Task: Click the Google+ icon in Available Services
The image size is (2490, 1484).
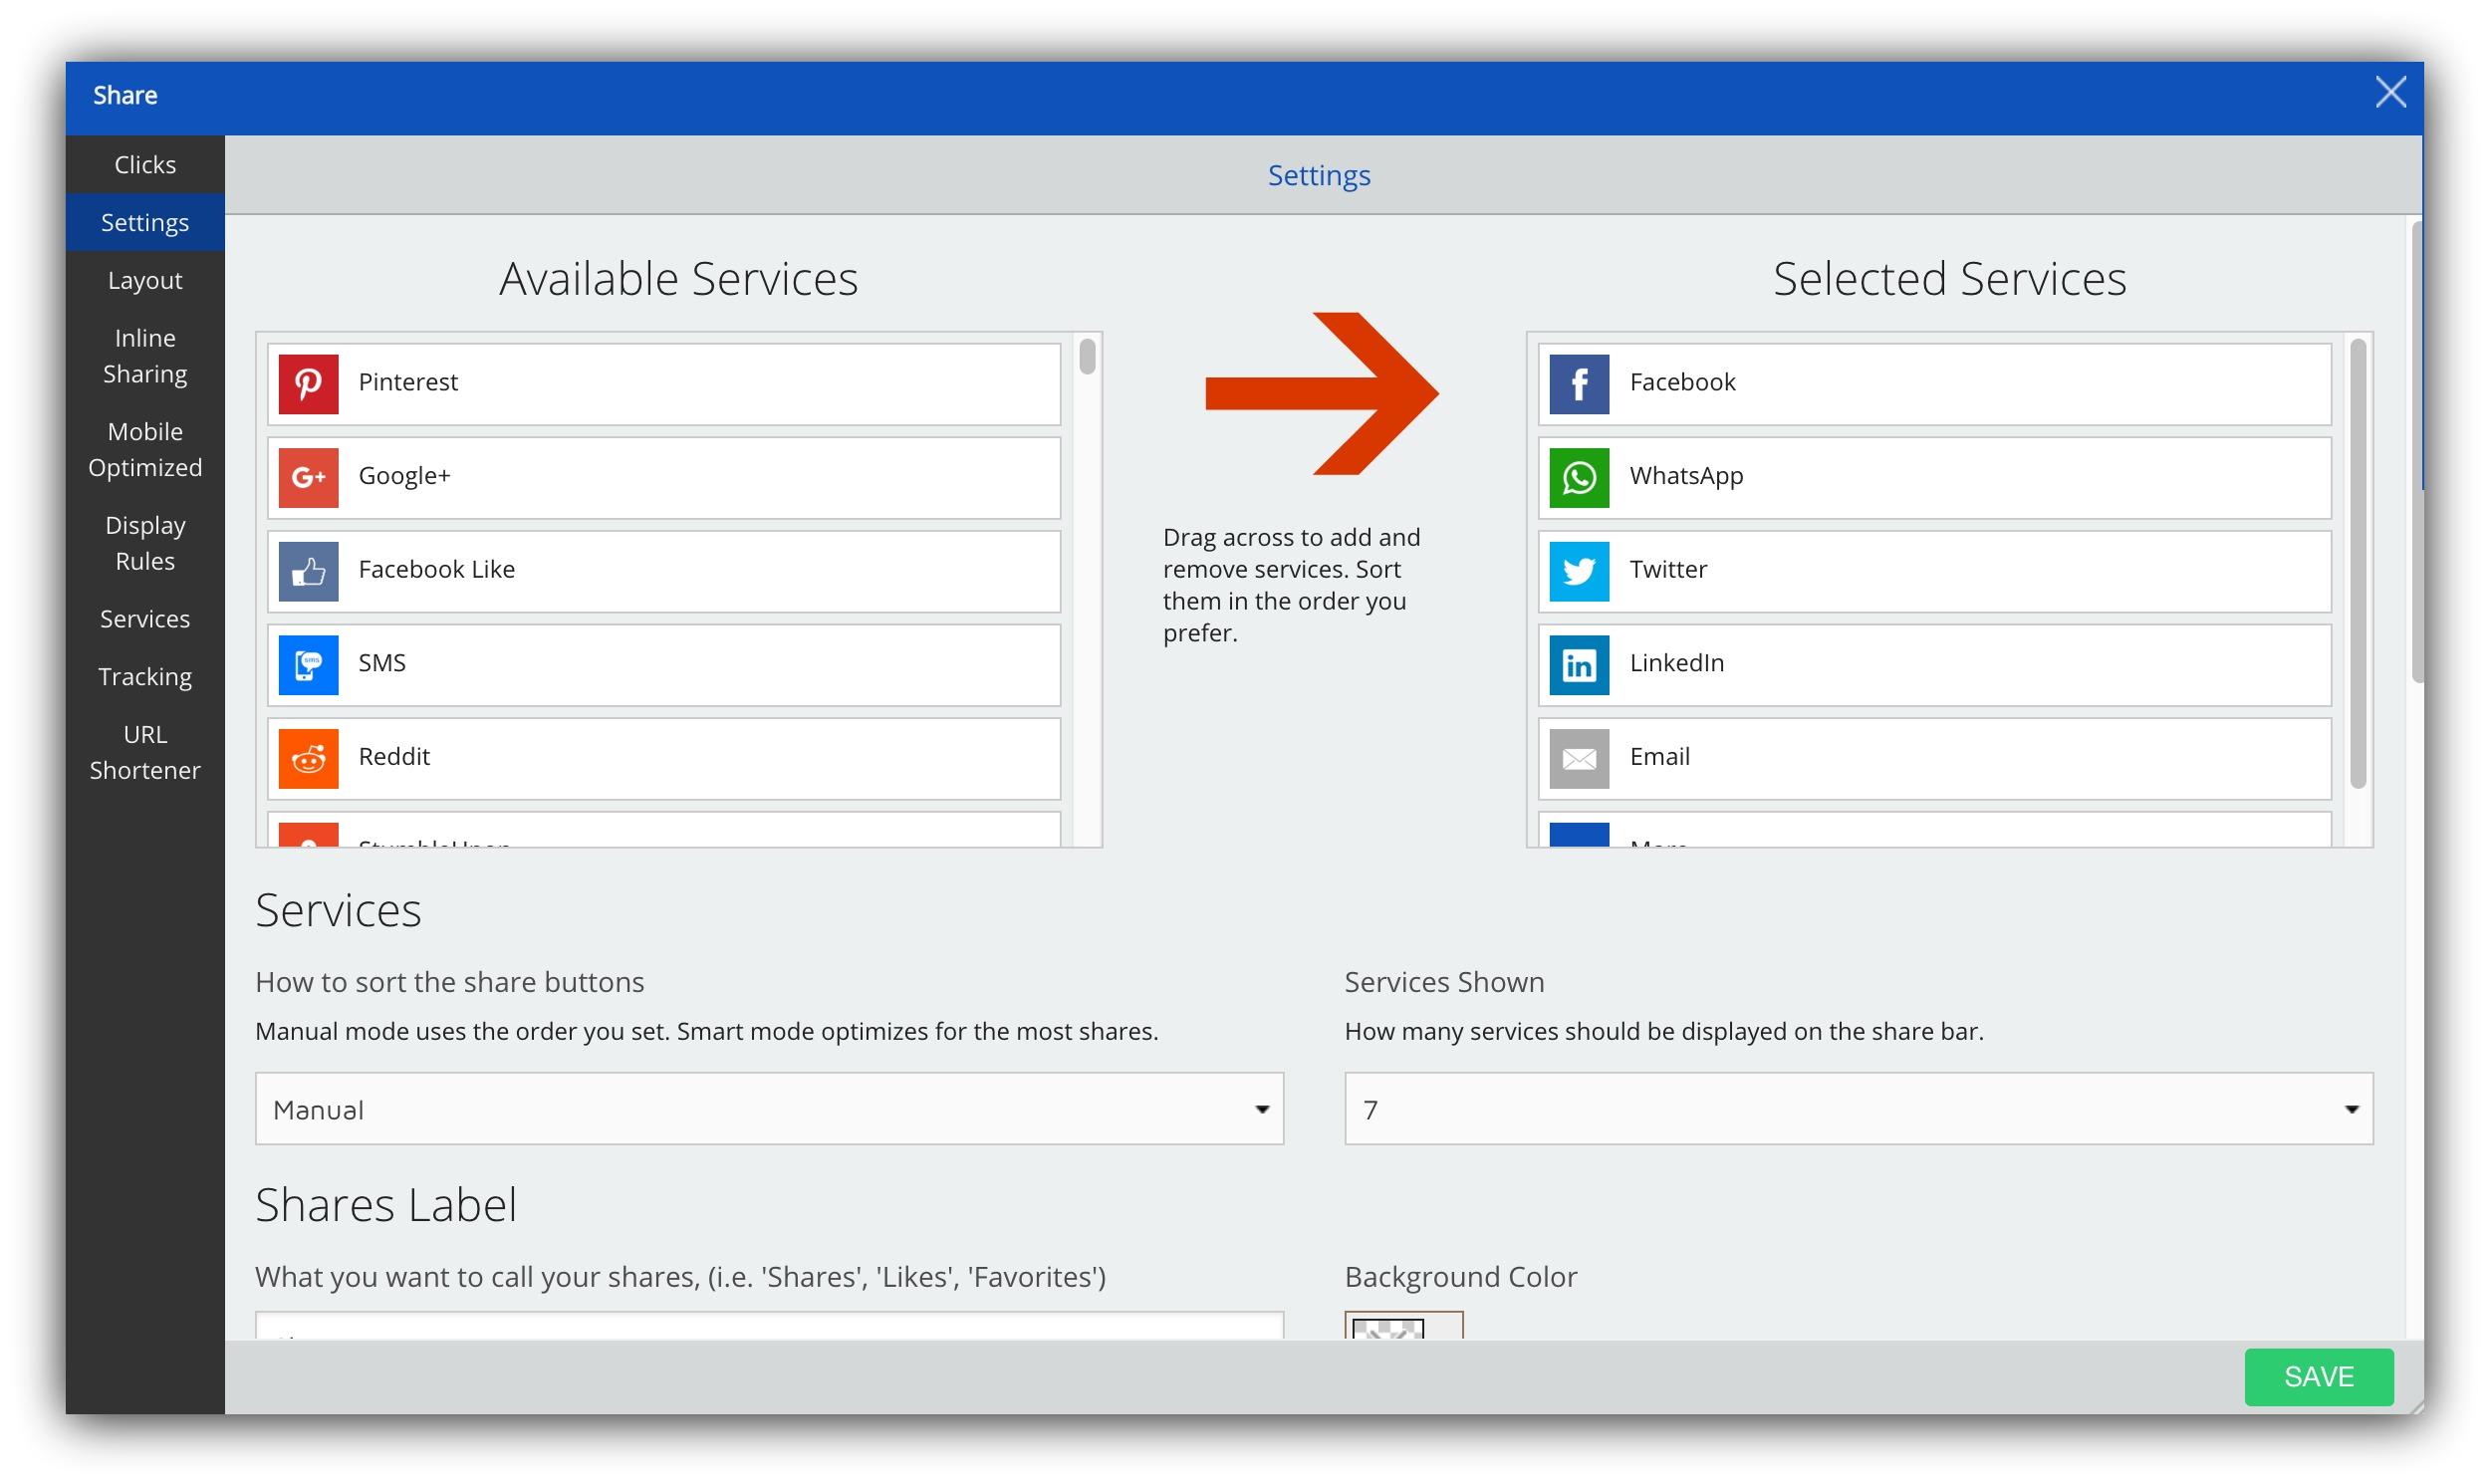Action: [x=309, y=475]
